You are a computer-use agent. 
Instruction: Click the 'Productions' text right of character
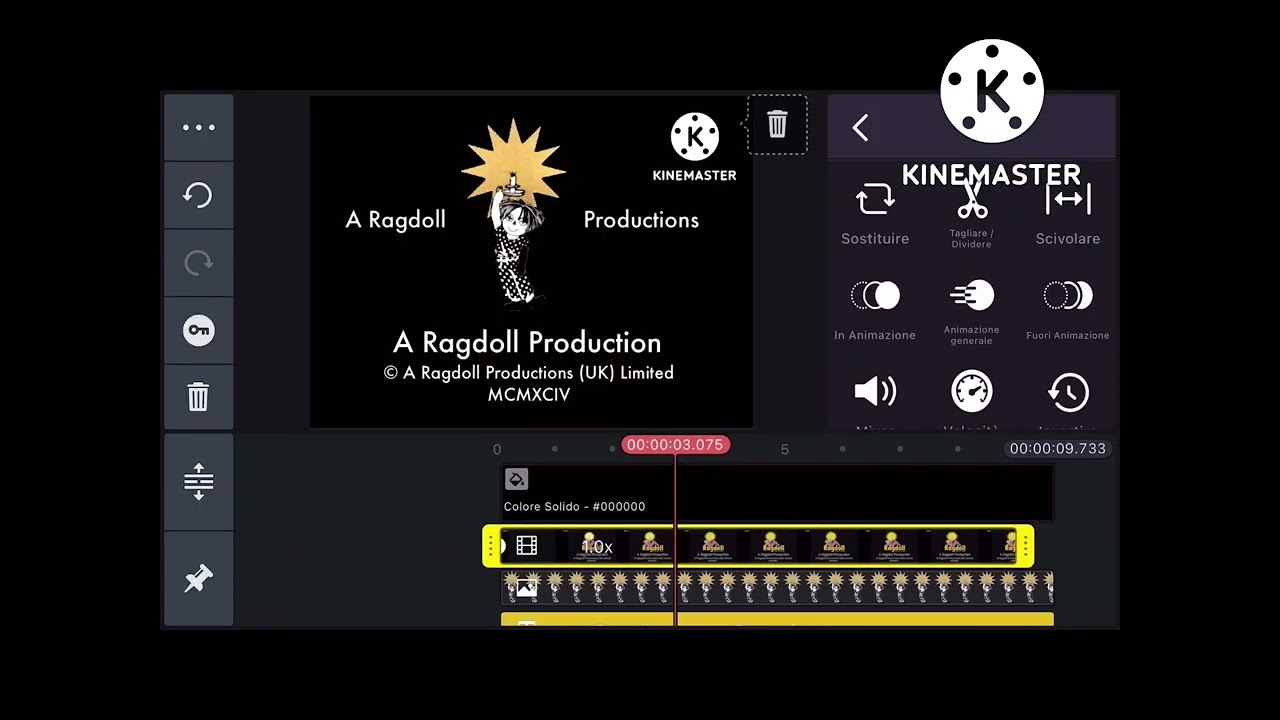tap(641, 220)
